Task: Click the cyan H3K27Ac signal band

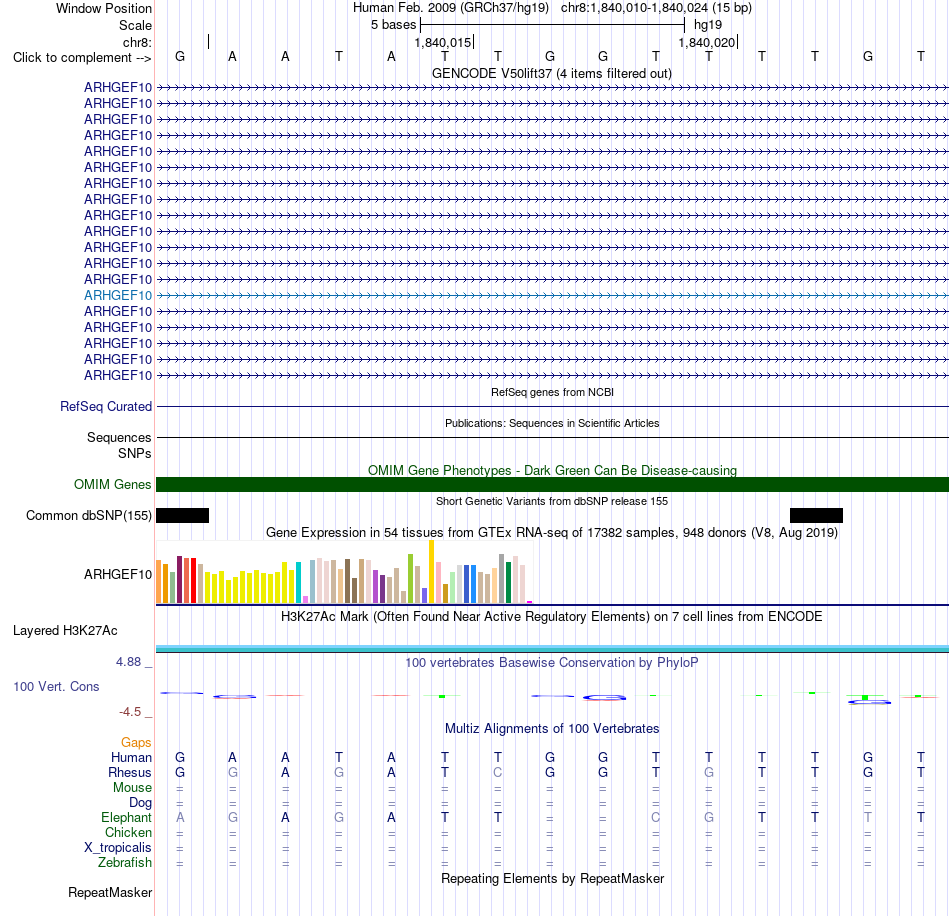Action: click(x=552, y=649)
